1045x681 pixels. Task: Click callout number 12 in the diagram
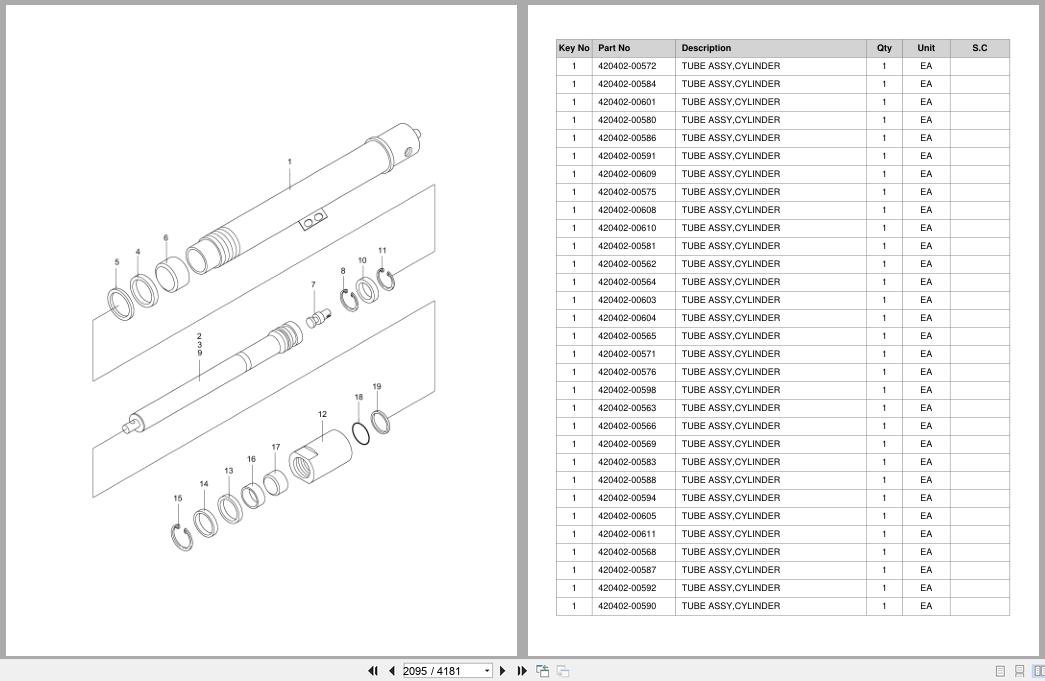point(323,414)
